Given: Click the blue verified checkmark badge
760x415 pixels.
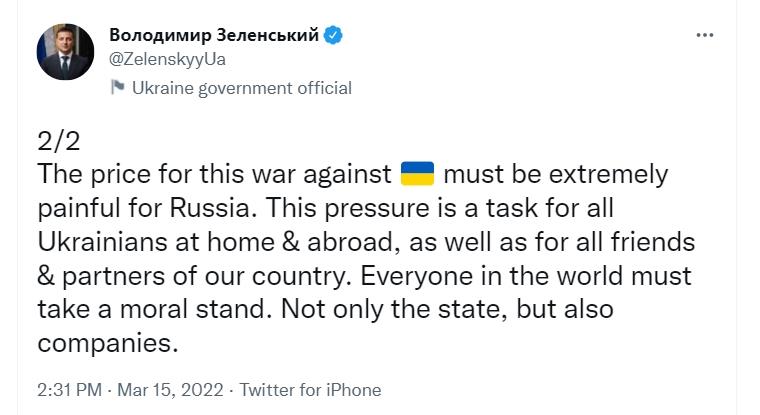Looking at the screenshot, I should point(333,35).
